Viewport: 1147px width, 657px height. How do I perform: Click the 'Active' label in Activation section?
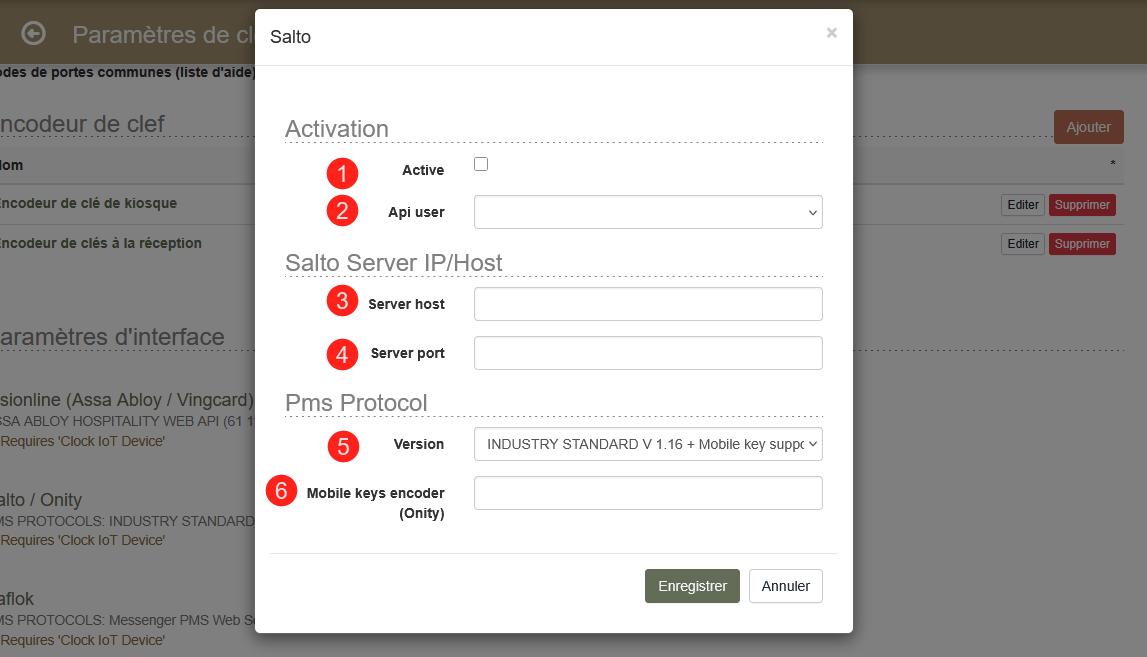[423, 170]
